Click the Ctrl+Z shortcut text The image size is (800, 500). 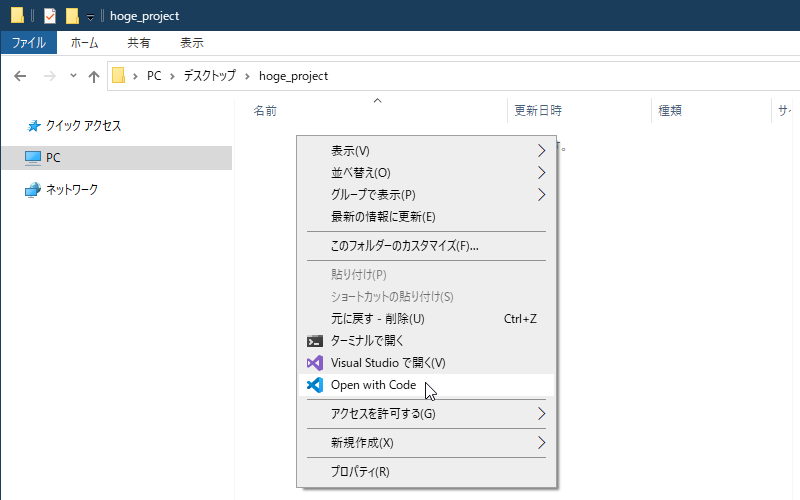(520, 319)
